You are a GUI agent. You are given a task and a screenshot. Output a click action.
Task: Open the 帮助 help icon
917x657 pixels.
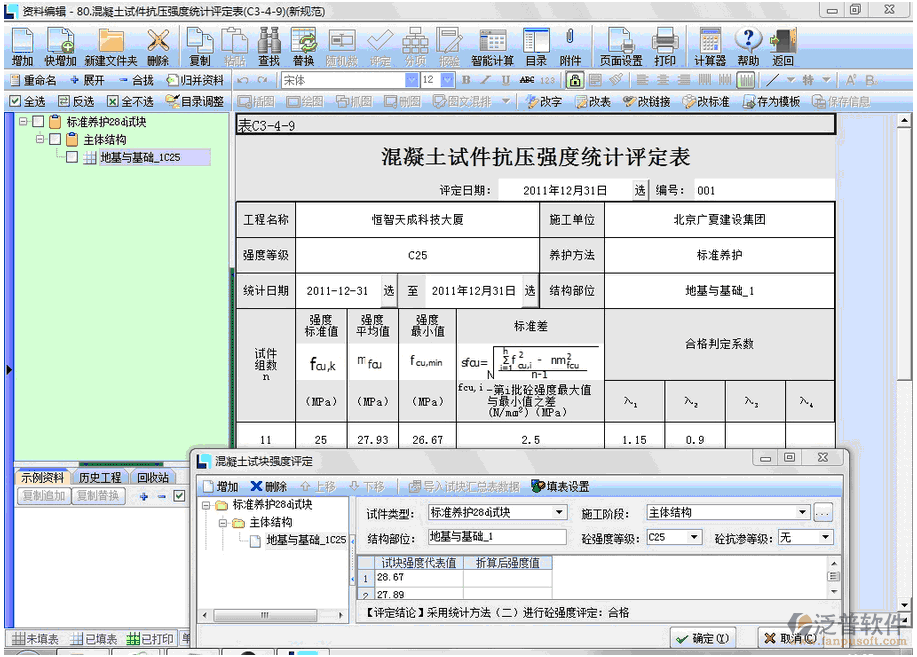pos(748,45)
